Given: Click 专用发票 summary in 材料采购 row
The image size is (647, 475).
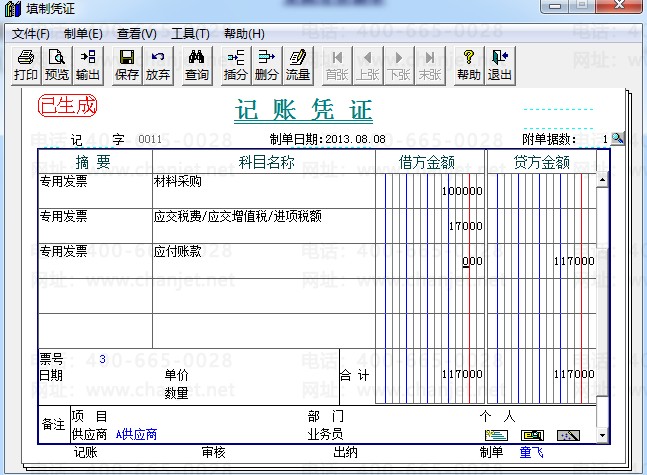Looking at the screenshot, I should pyautogui.click(x=95, y=191).
